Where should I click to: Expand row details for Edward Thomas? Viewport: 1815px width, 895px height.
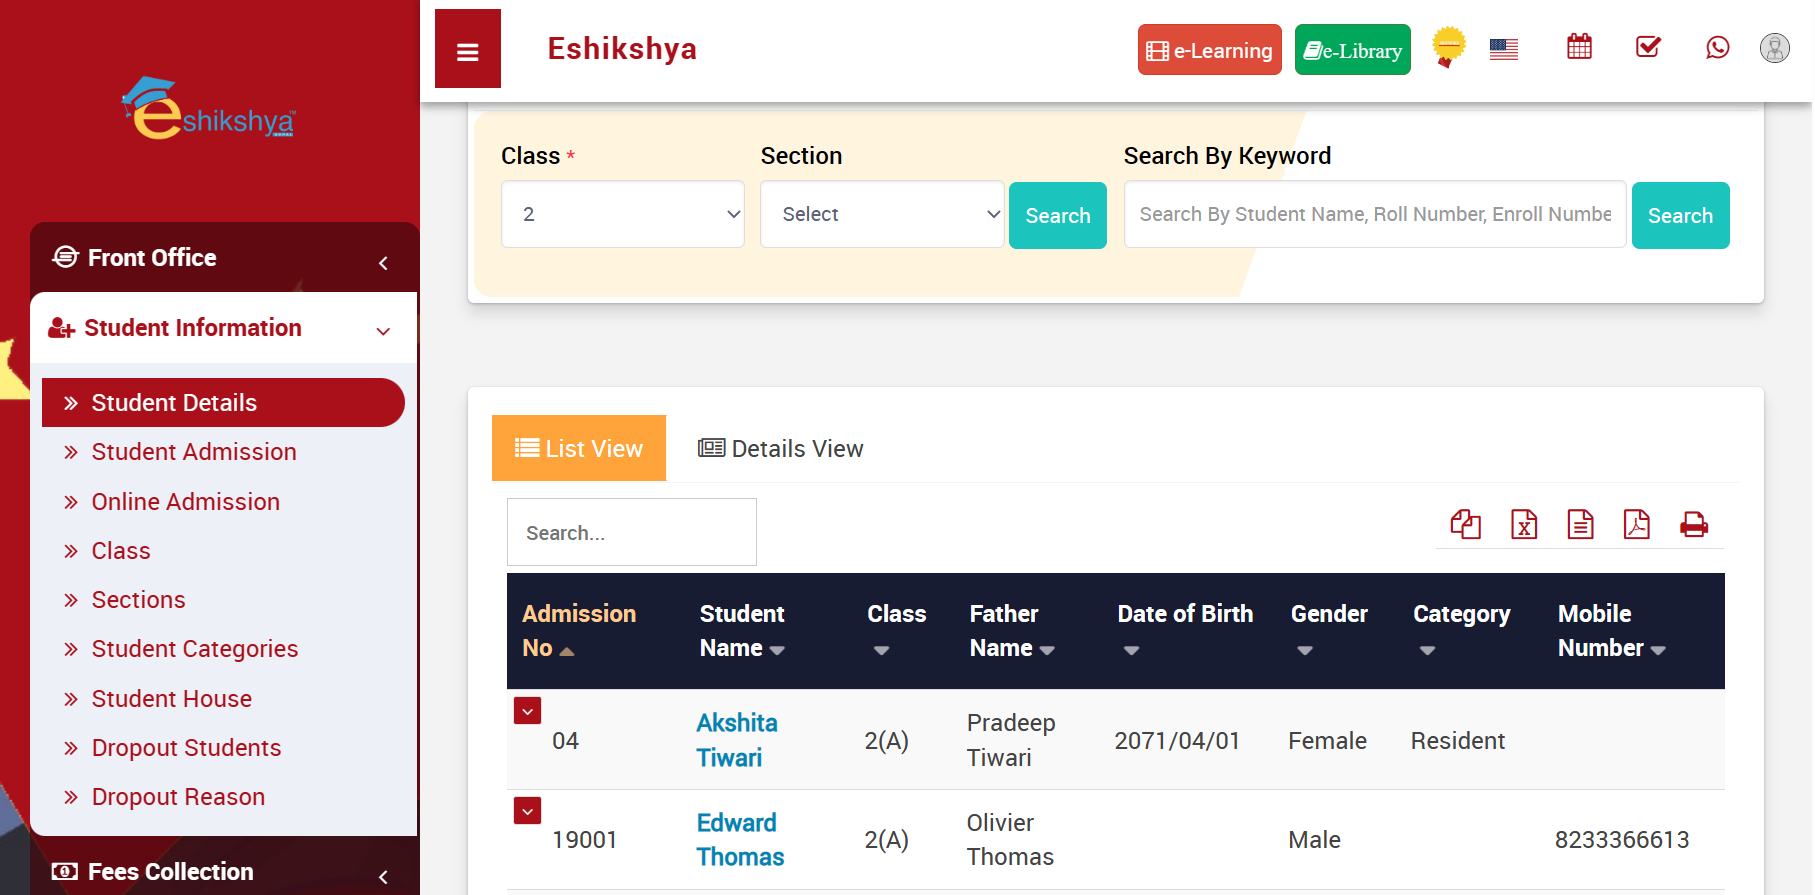(527, 810)
